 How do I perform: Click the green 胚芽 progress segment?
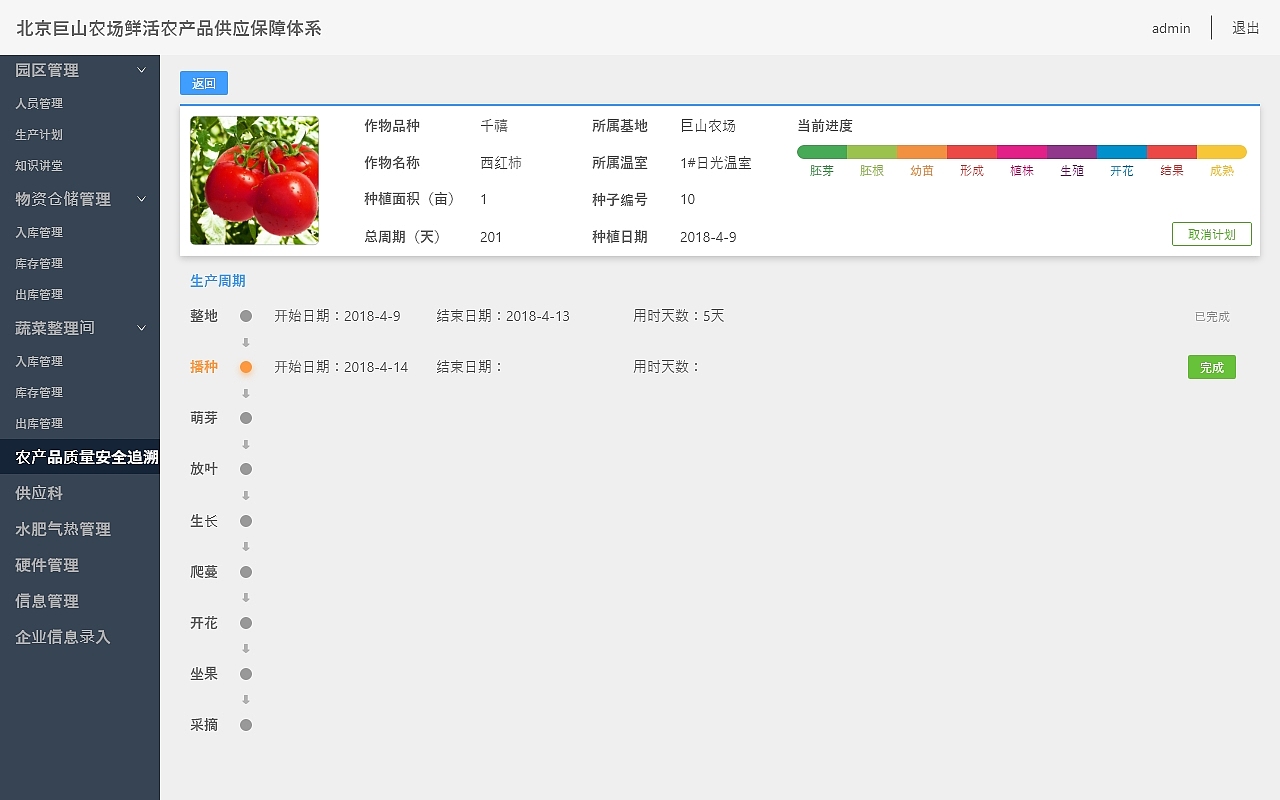coord(822,152)
